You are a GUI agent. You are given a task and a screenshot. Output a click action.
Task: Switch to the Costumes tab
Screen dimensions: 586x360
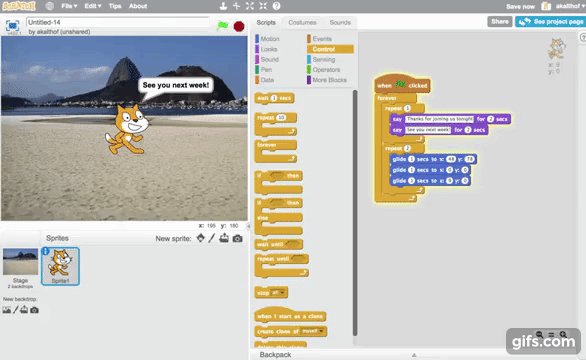(302, 22)
